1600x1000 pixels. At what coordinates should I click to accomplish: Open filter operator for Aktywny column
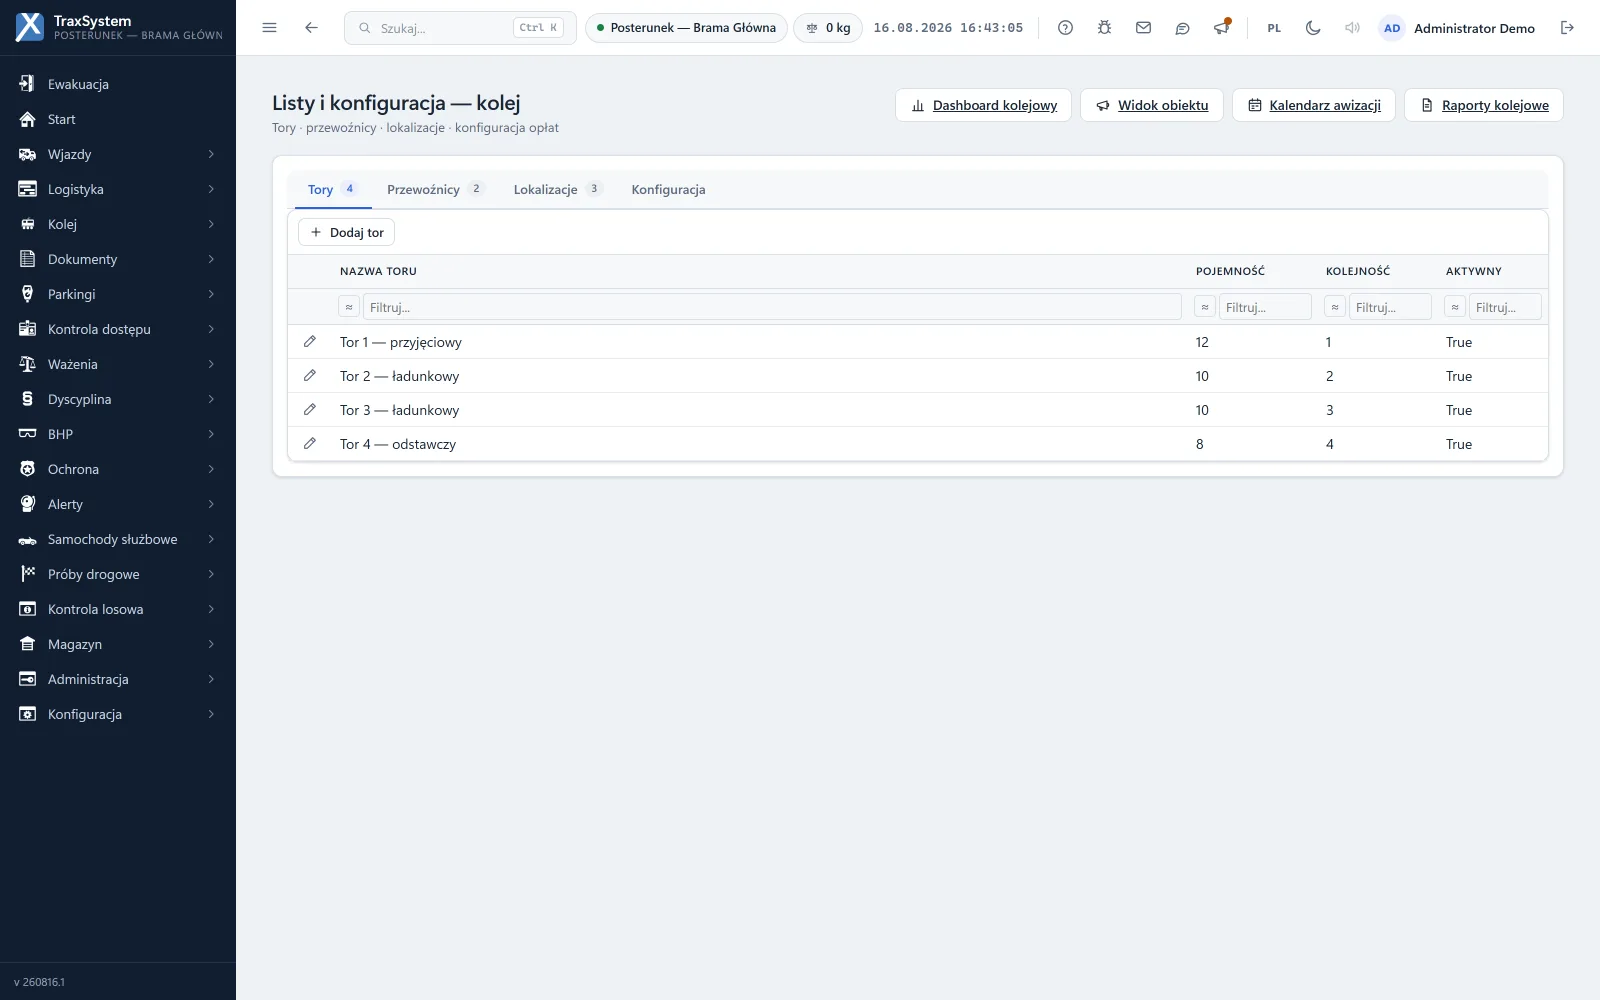(x=1455, y=307)
